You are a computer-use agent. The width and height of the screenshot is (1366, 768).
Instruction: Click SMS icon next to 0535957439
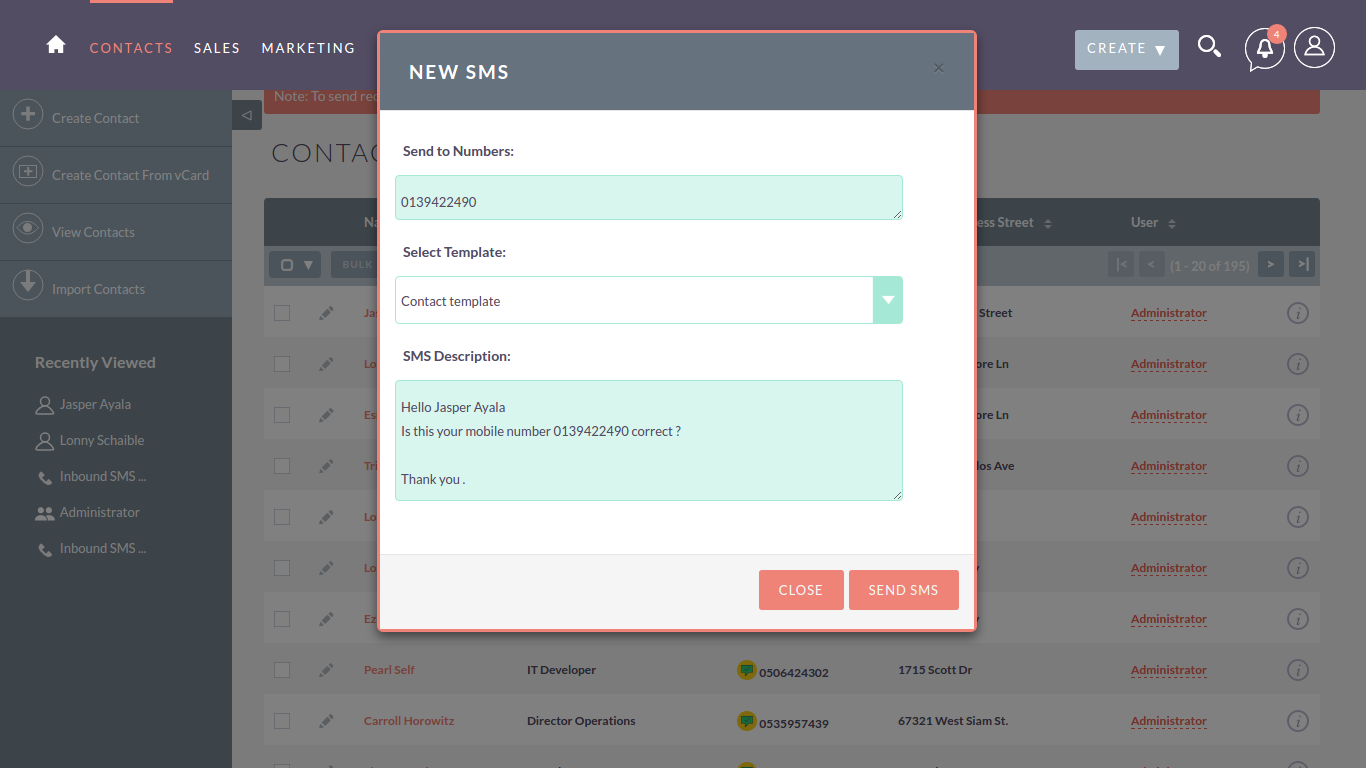pyautogui.click(x=746, y=721)
